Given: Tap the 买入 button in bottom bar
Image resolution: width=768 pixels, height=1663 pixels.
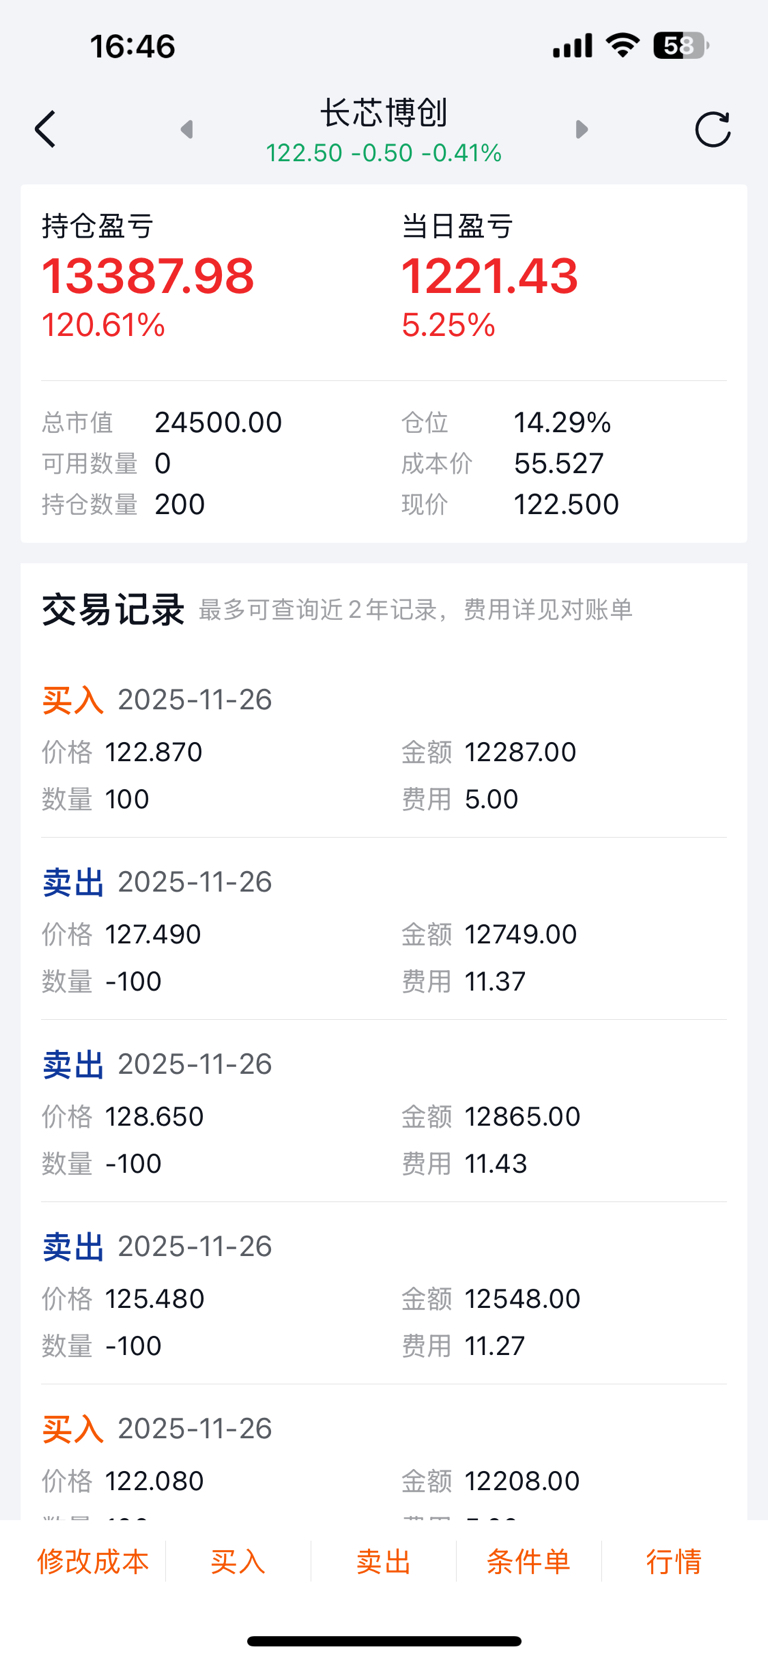Looking at the screenshot, I should [x=238, y=1561].
